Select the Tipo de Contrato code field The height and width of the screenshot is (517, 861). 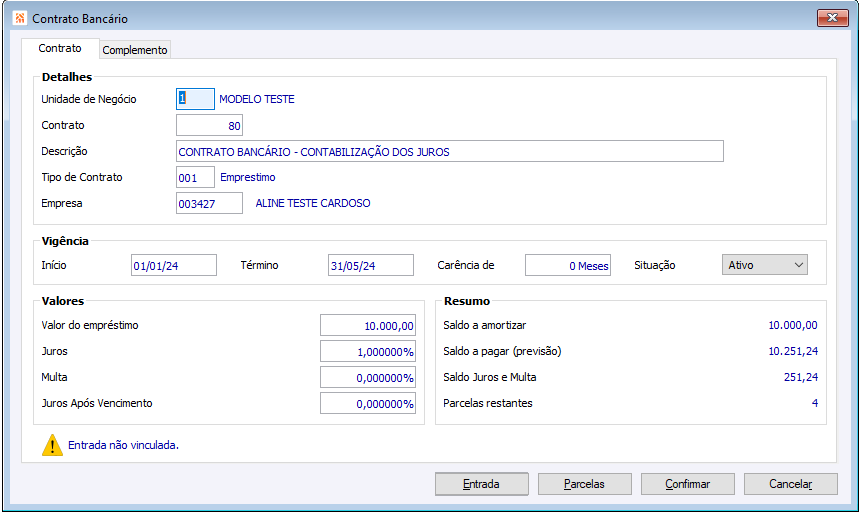tap(195, 178)
